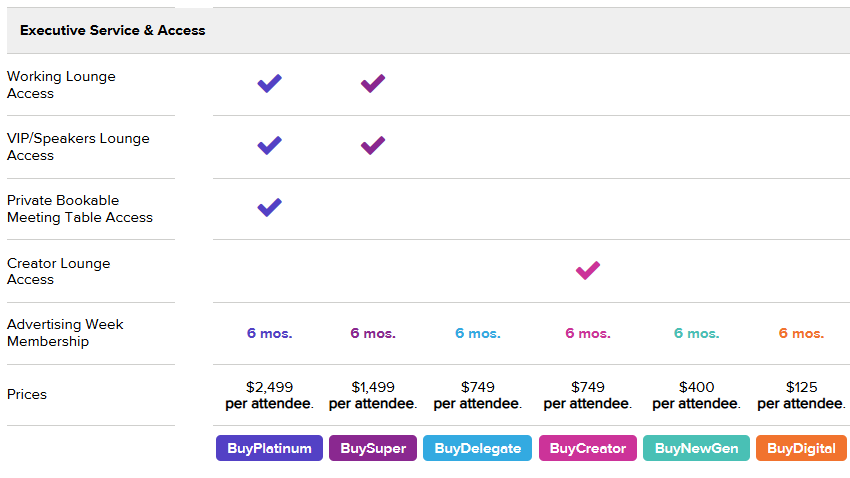Click the orange 6 mos. Digital membership text

(x=801, y=334)
